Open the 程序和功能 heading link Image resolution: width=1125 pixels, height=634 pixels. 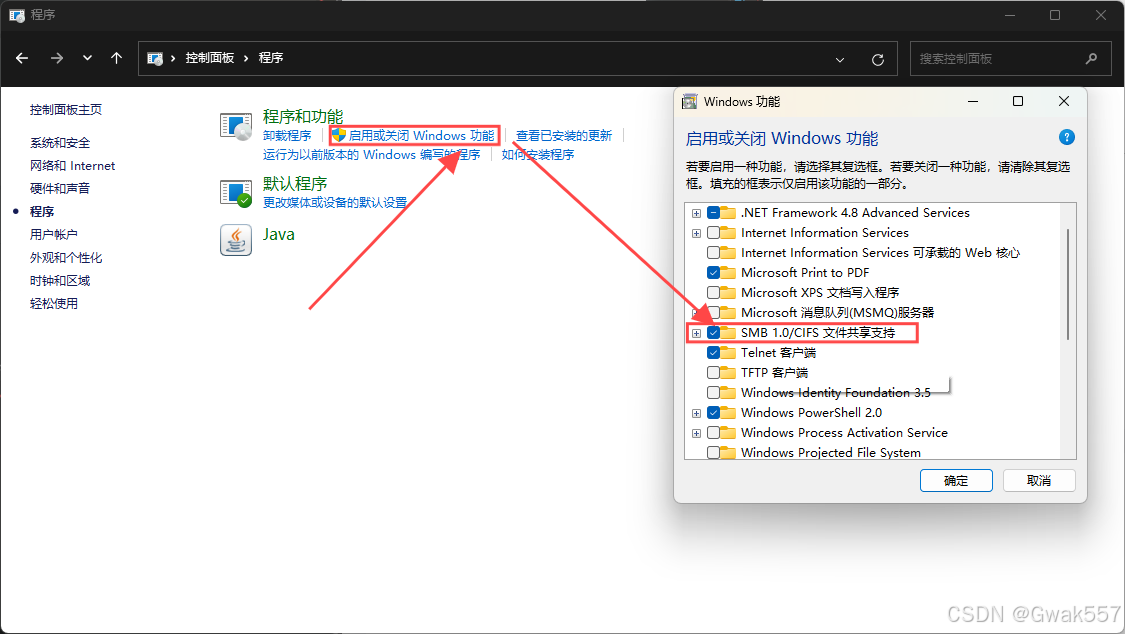[x=303, y=116]
